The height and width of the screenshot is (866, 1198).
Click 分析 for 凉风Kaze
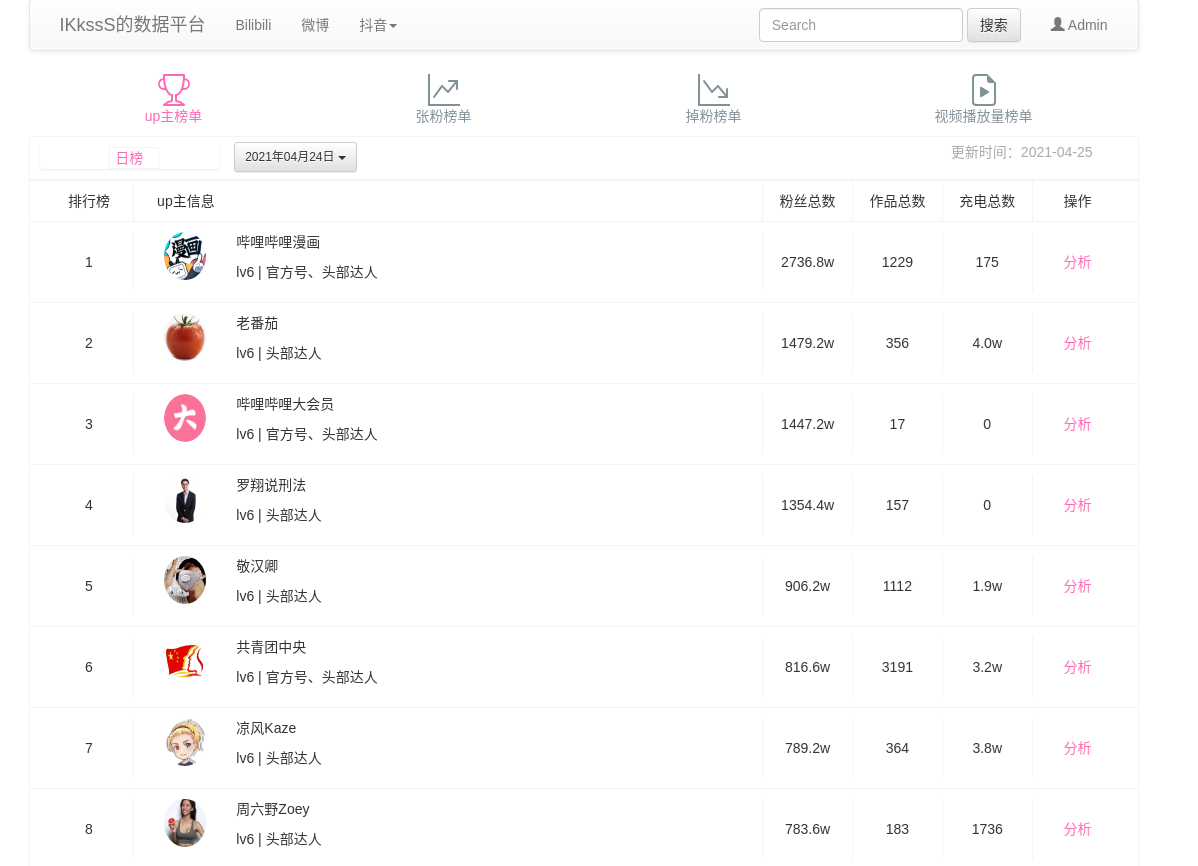tap(1077, 748)
